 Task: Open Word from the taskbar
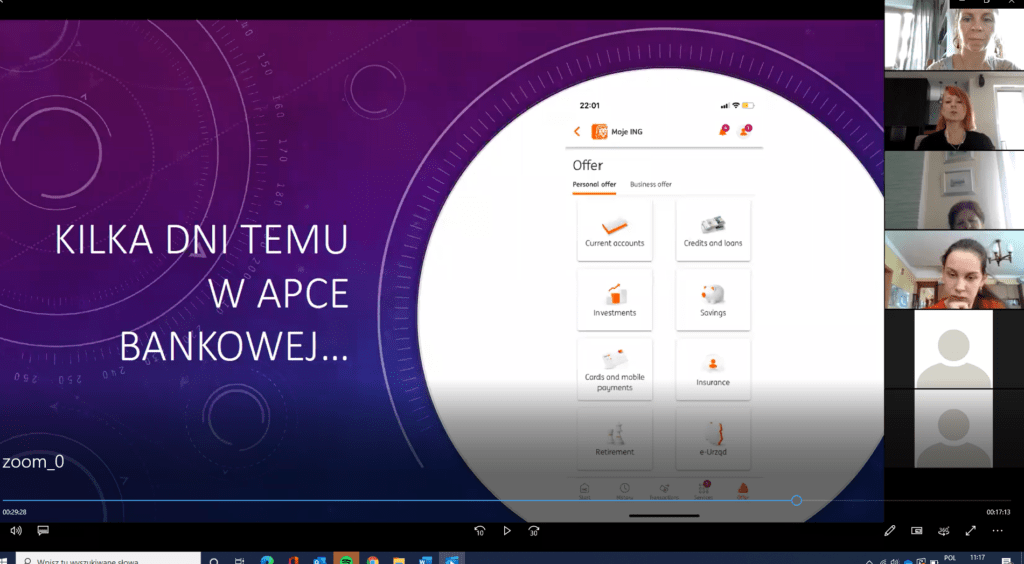425,560
